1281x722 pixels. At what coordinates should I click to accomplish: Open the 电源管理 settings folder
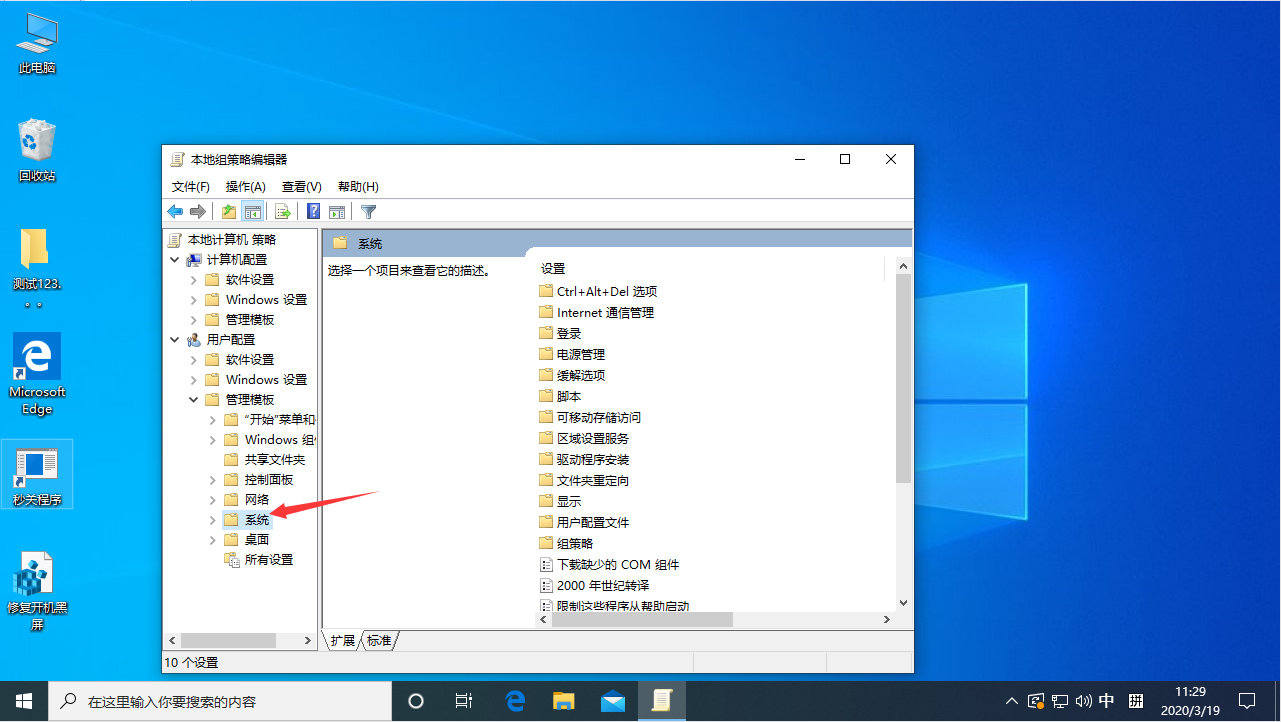pos(581,353)
